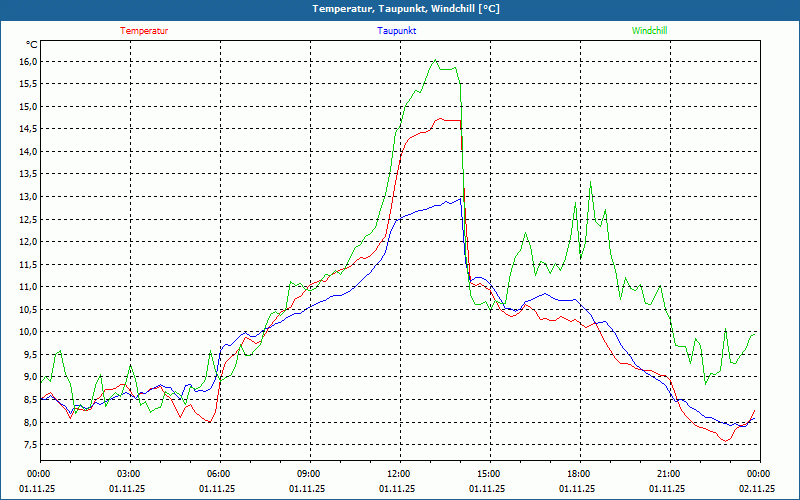
Task: Click the 15:00 time axis marker
Action: 488,474
